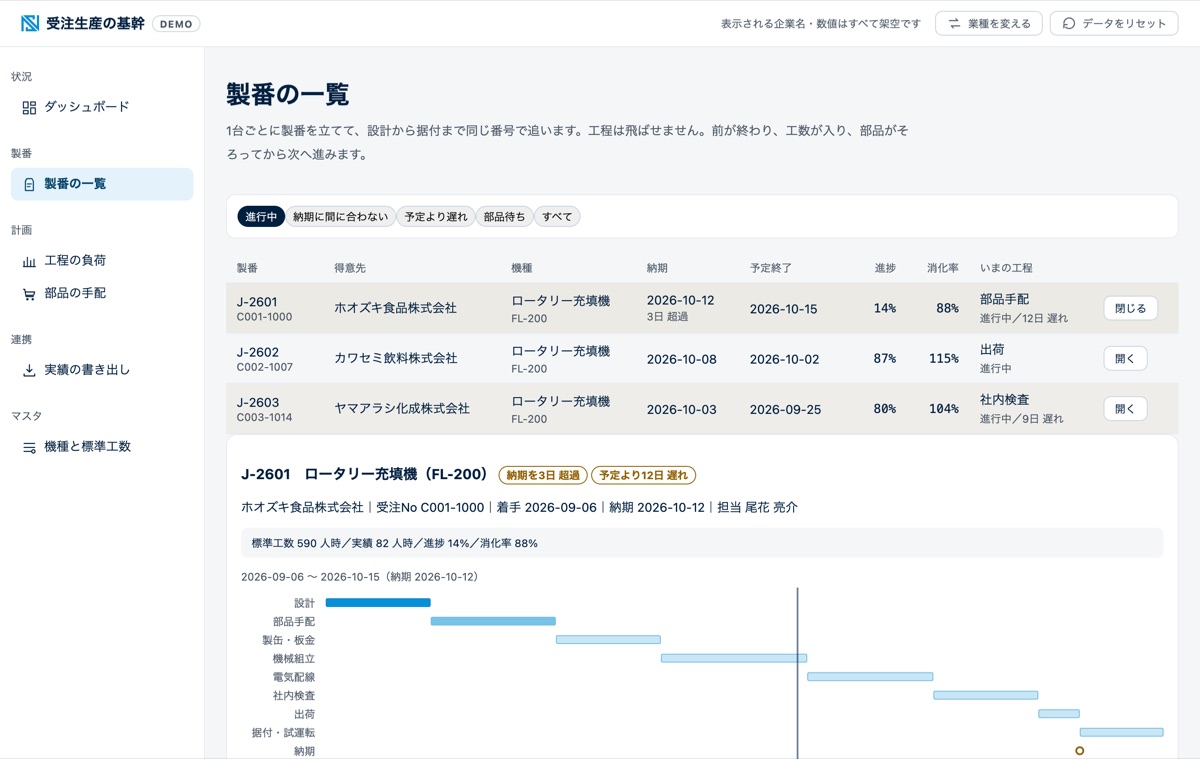The image size is (1200, 759).
Task: Click J-2601 order number cell
Action: [257, 302]
